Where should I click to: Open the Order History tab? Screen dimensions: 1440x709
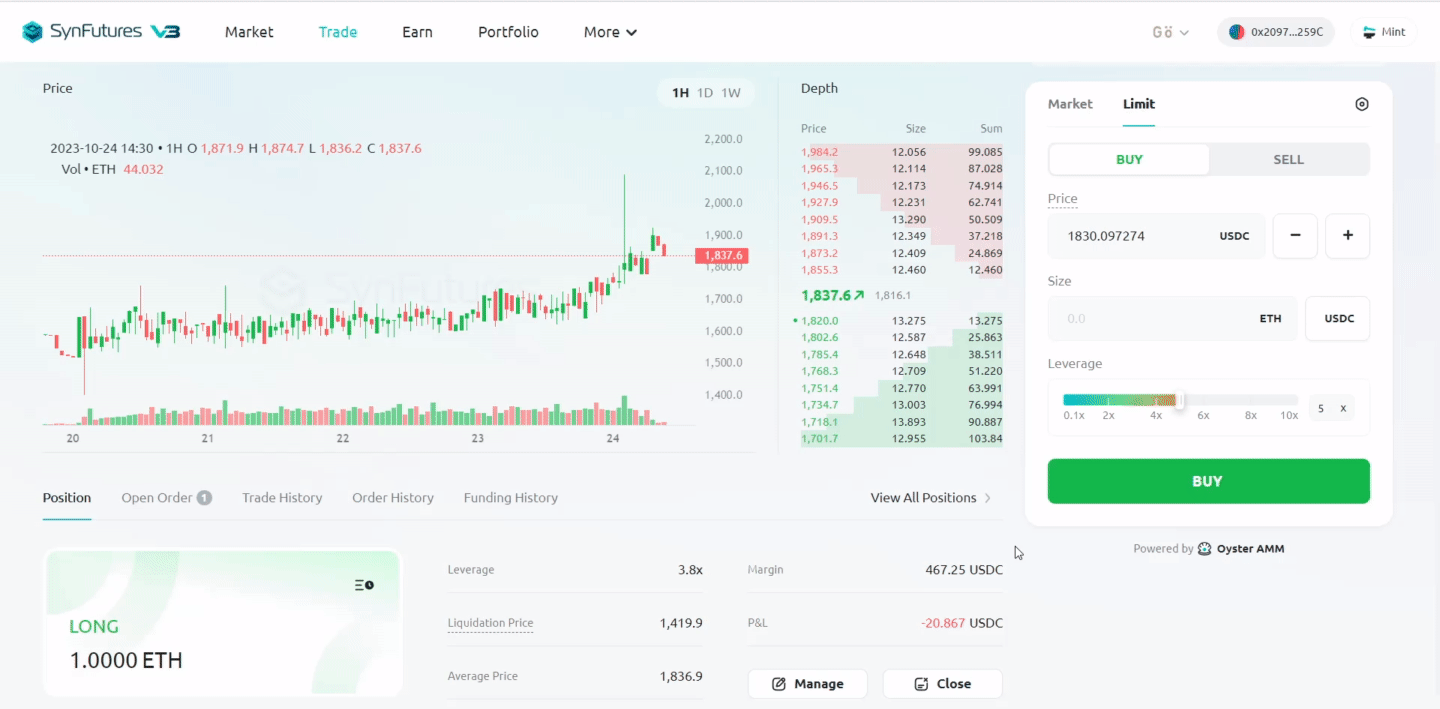[393, 498]
